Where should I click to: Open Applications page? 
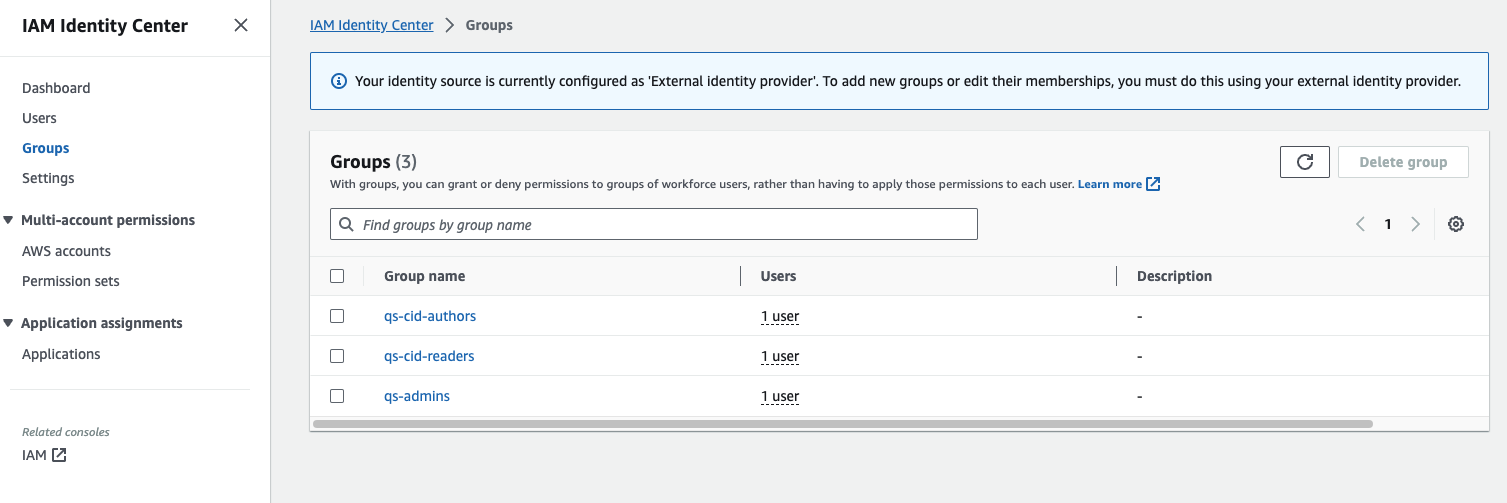coord(61,354)
